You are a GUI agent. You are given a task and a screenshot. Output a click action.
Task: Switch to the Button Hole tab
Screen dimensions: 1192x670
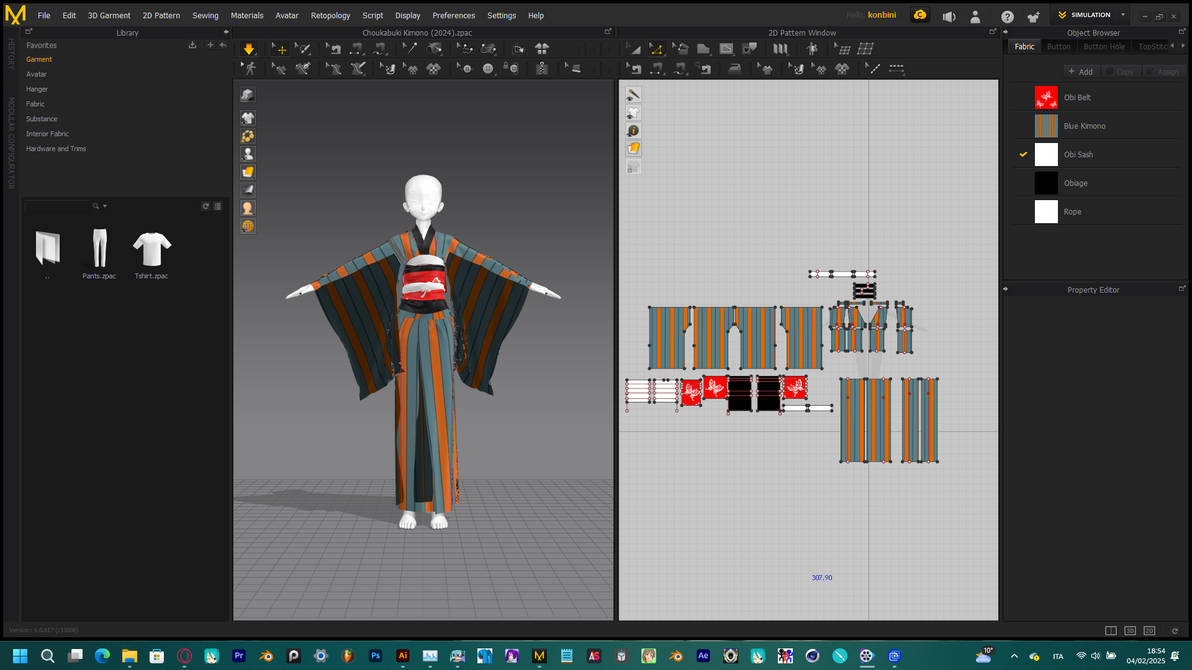click(x=1103, y=46)
